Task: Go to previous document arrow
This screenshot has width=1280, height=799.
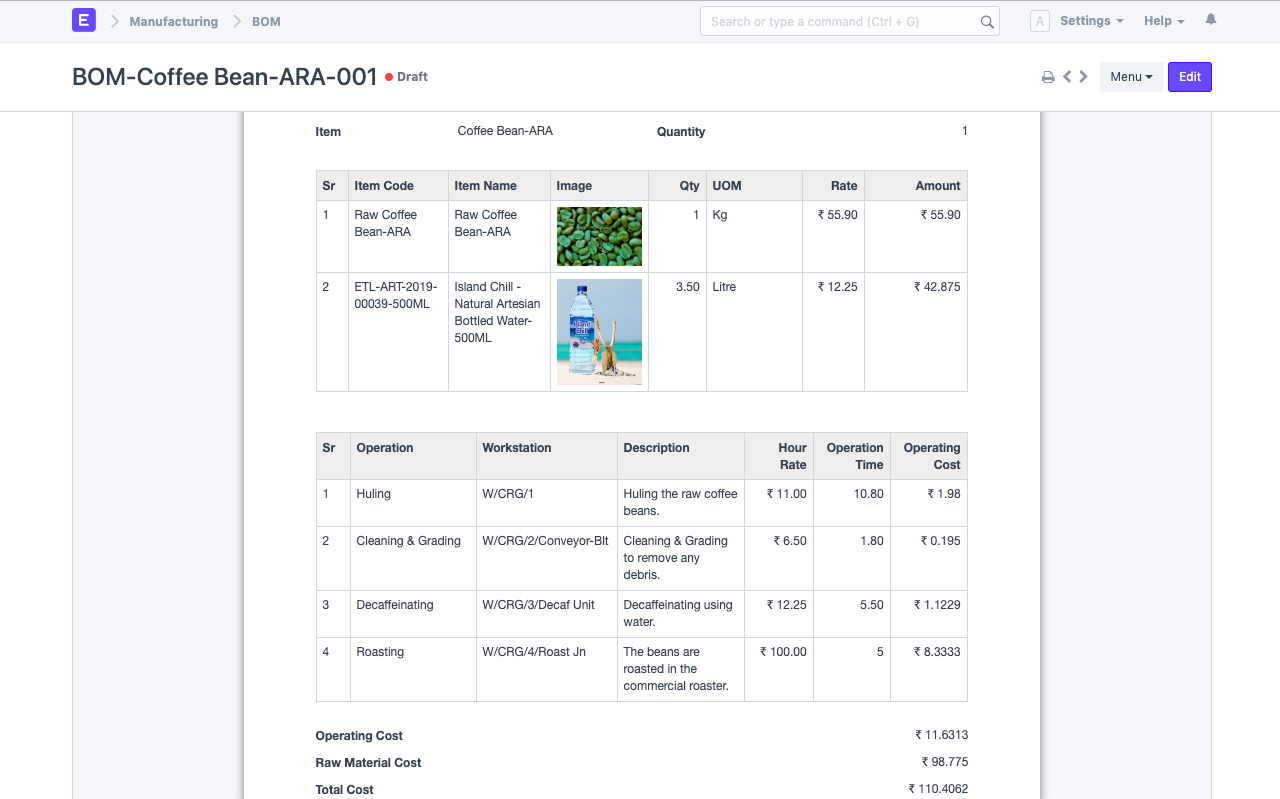Action: [1067, 76]
